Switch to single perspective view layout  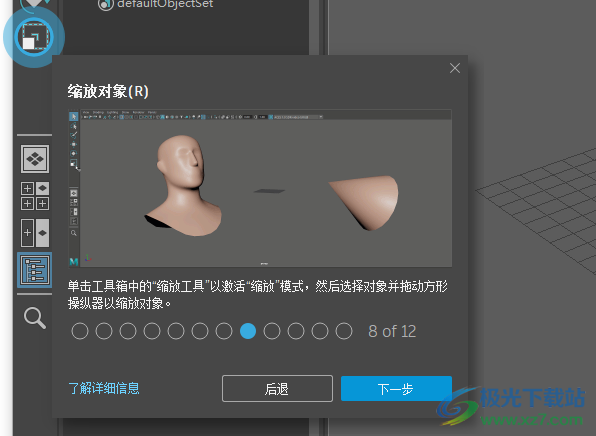pyautogui.click(x=35, y=159)
